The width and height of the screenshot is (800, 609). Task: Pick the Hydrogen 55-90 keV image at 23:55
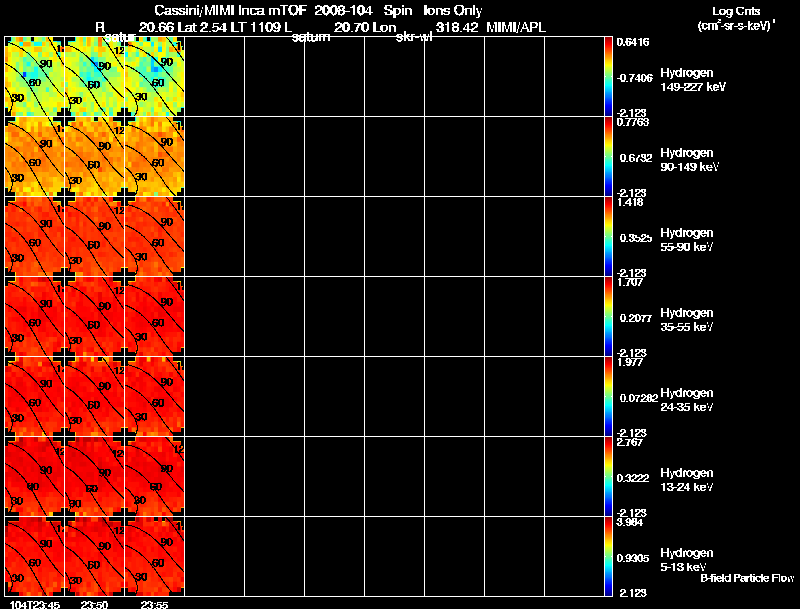(155, 237)
